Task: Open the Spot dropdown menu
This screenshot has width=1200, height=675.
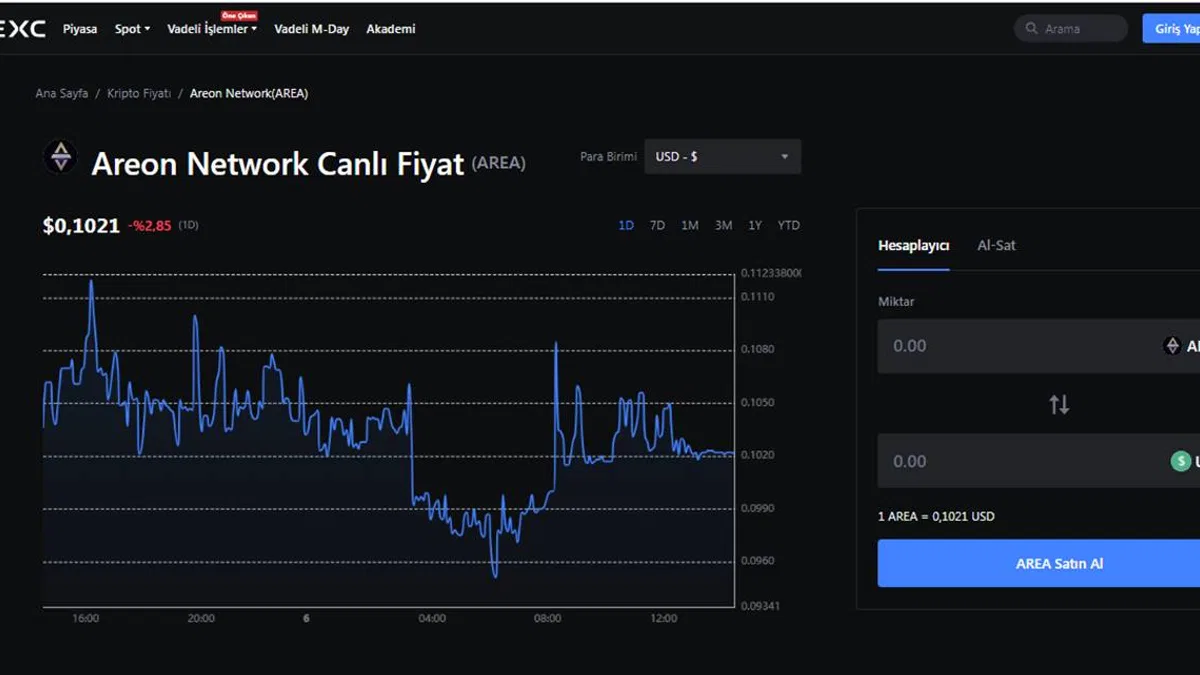Action: 132,29
